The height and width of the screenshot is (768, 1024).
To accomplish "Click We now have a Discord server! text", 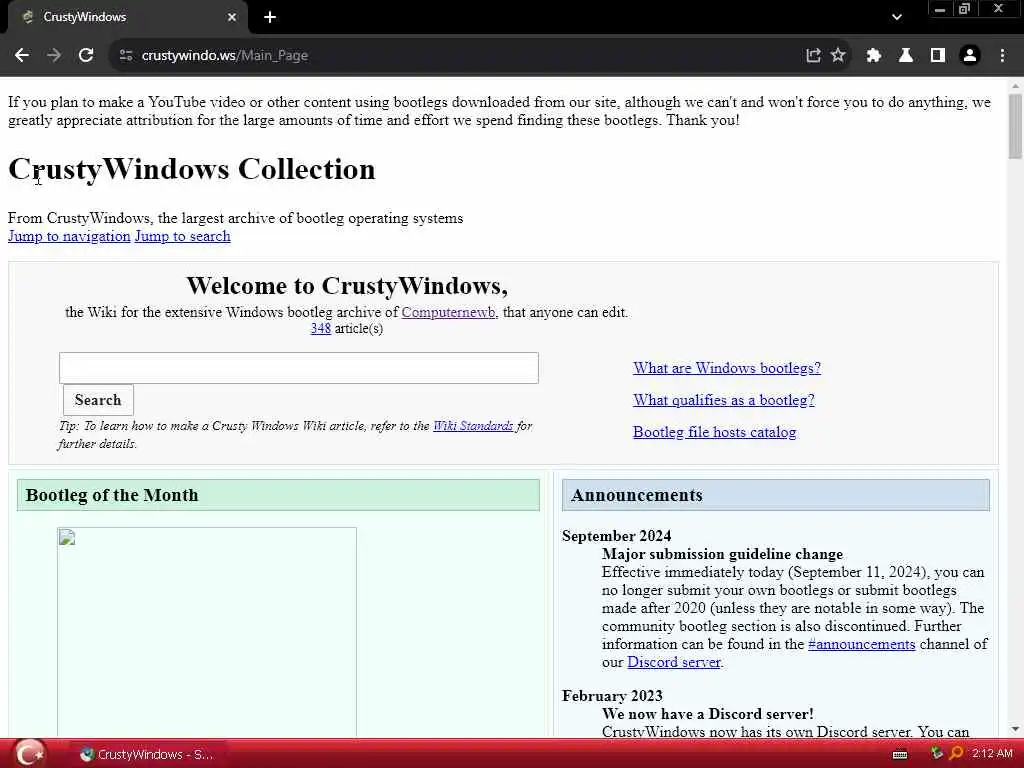I will (708, 714).
